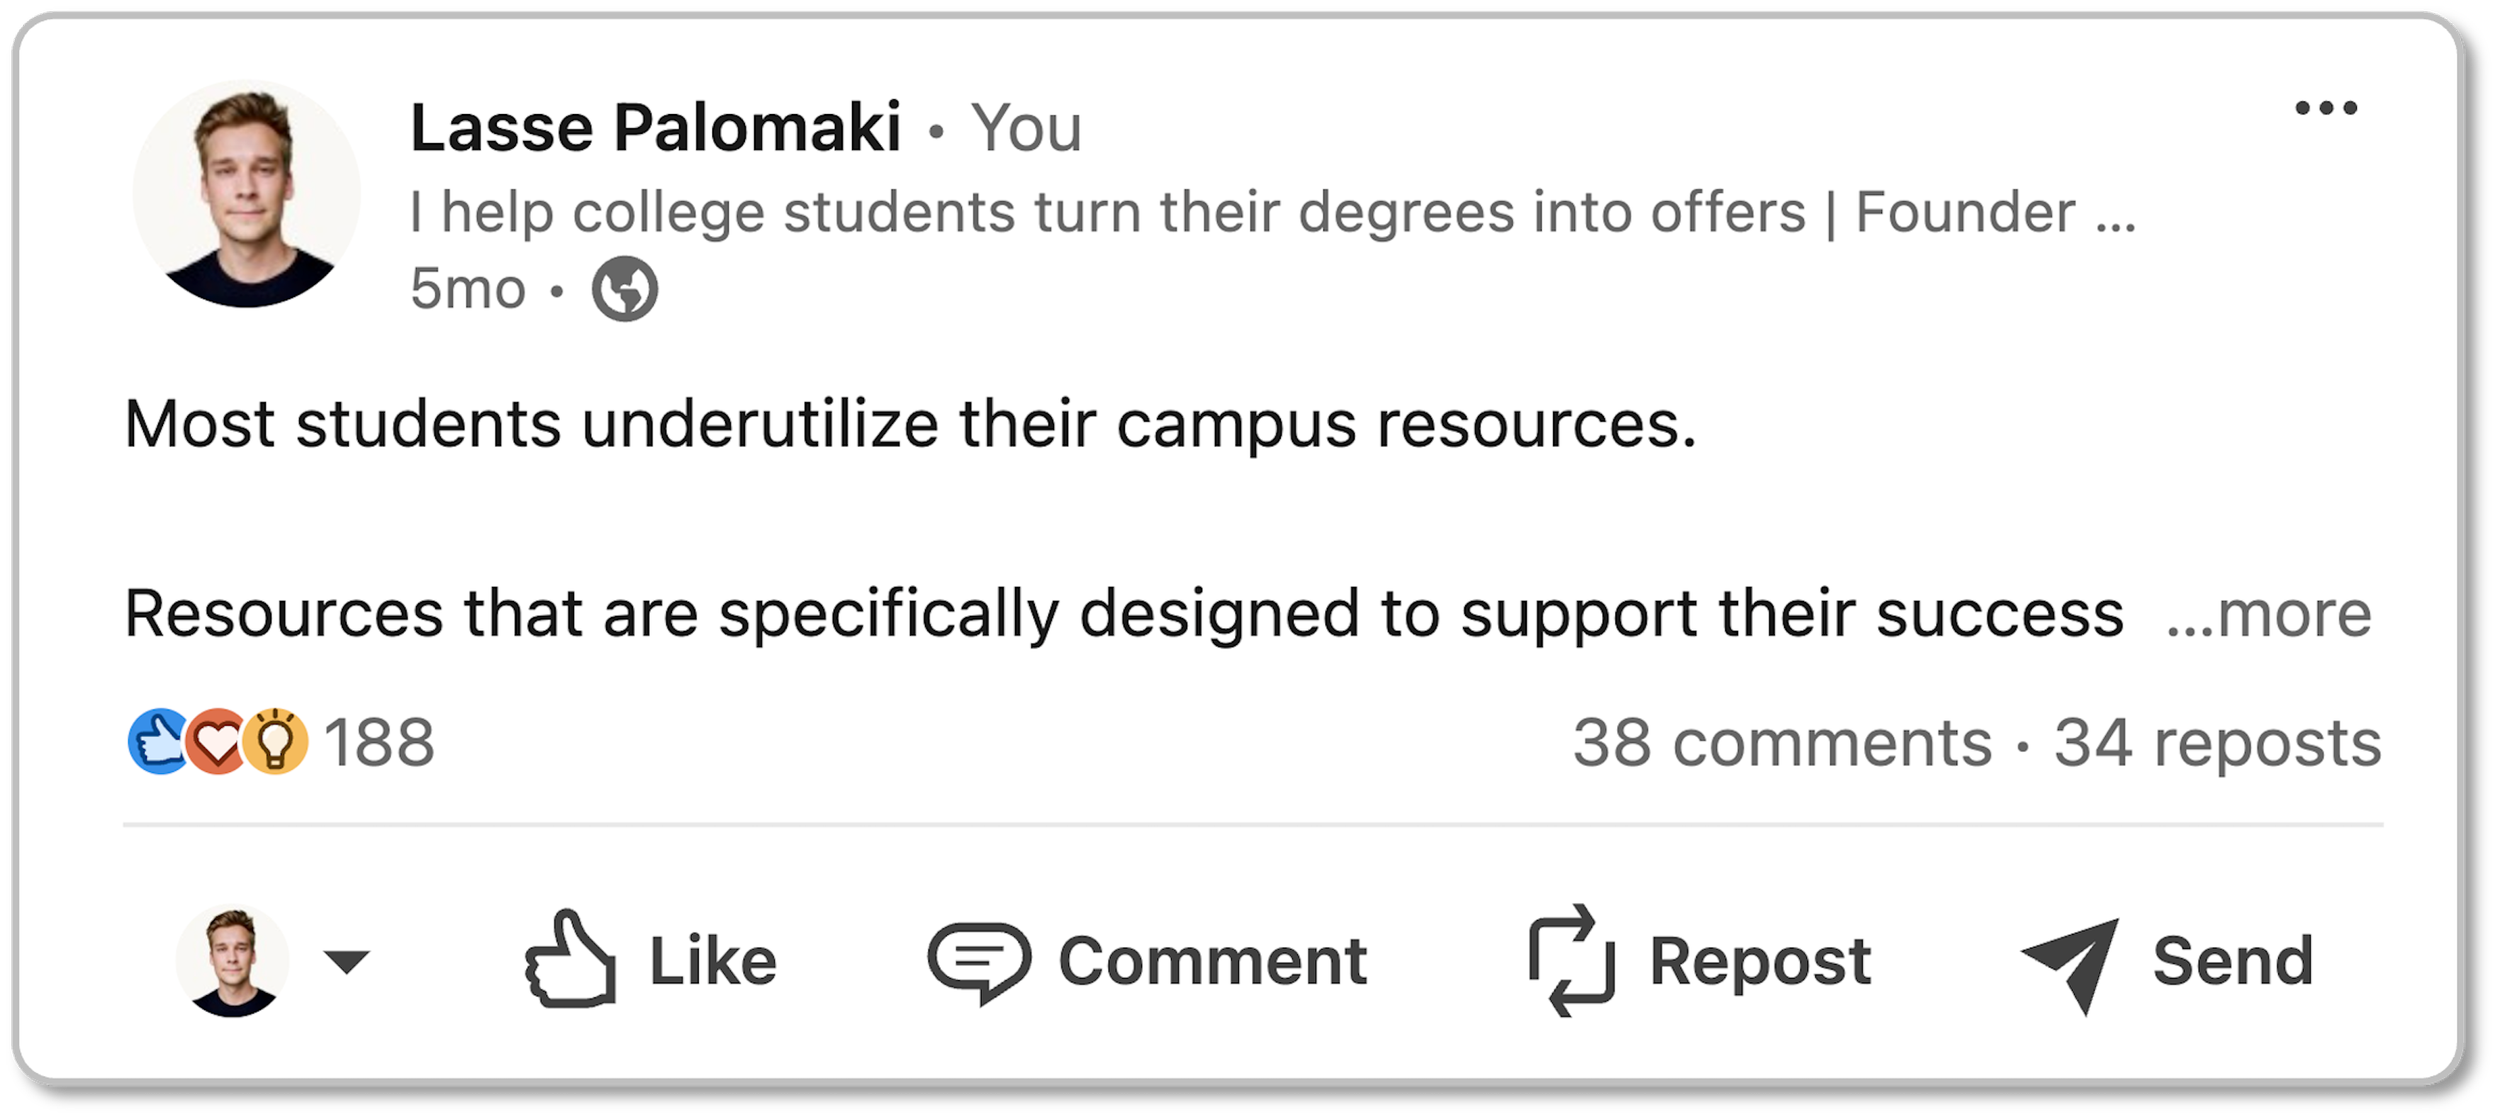This screenshot has width=2500, height=1117.
Task: Click the speech bubble Comment icon
Action: [978, 962]
